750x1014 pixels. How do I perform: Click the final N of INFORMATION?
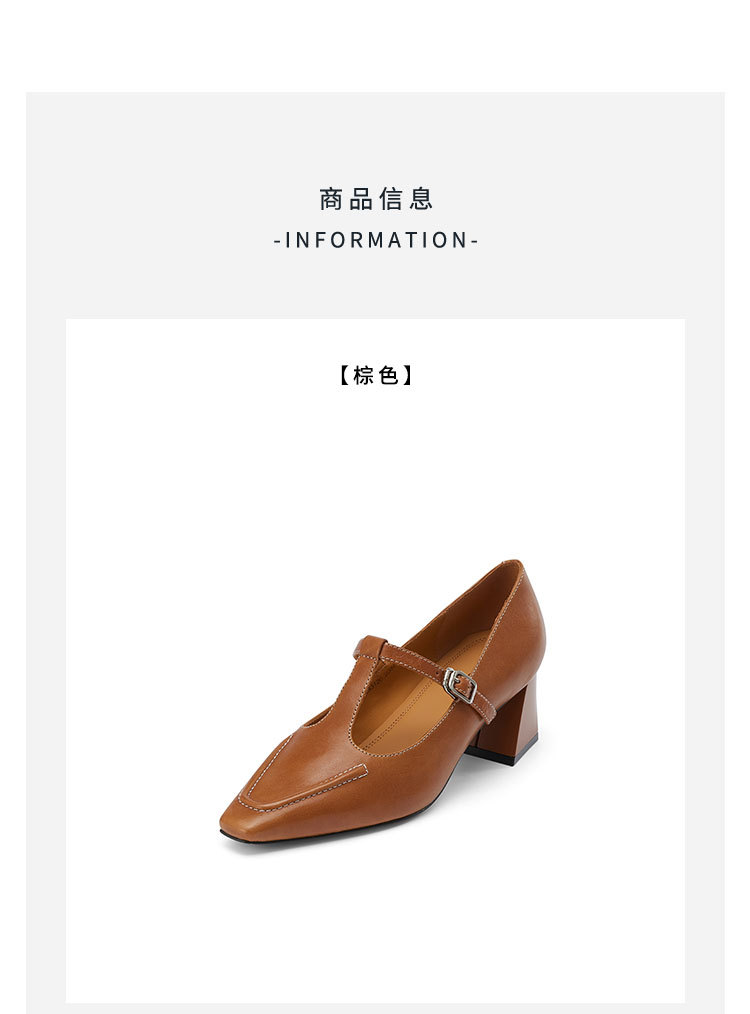[460, 240]
